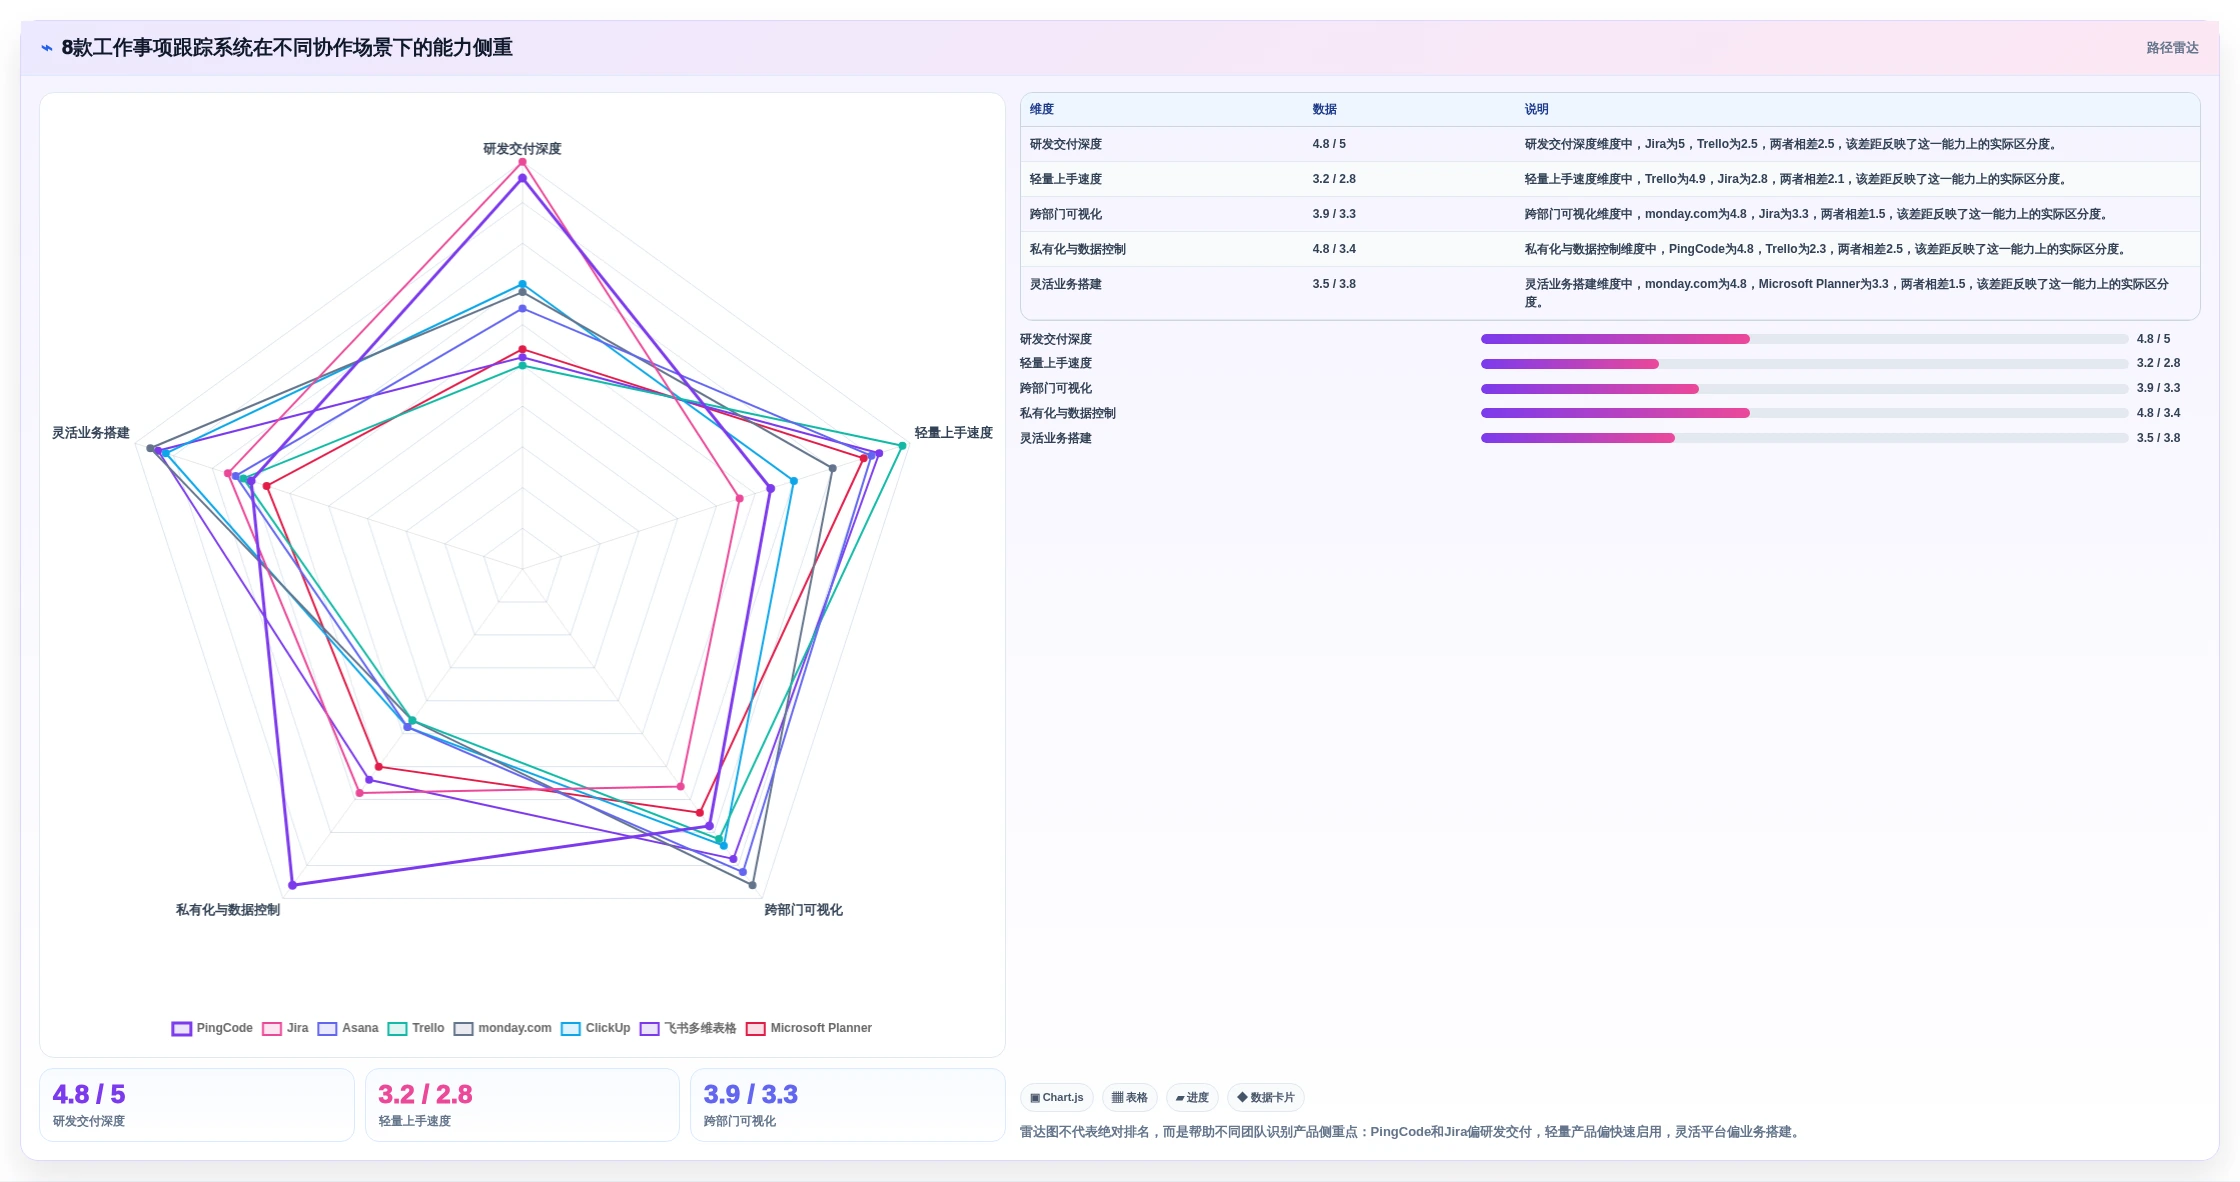Click the 跨部门可视化 radar axis label
The width and height of the screenshot is (2240, 1182).
tap(803, 910)
